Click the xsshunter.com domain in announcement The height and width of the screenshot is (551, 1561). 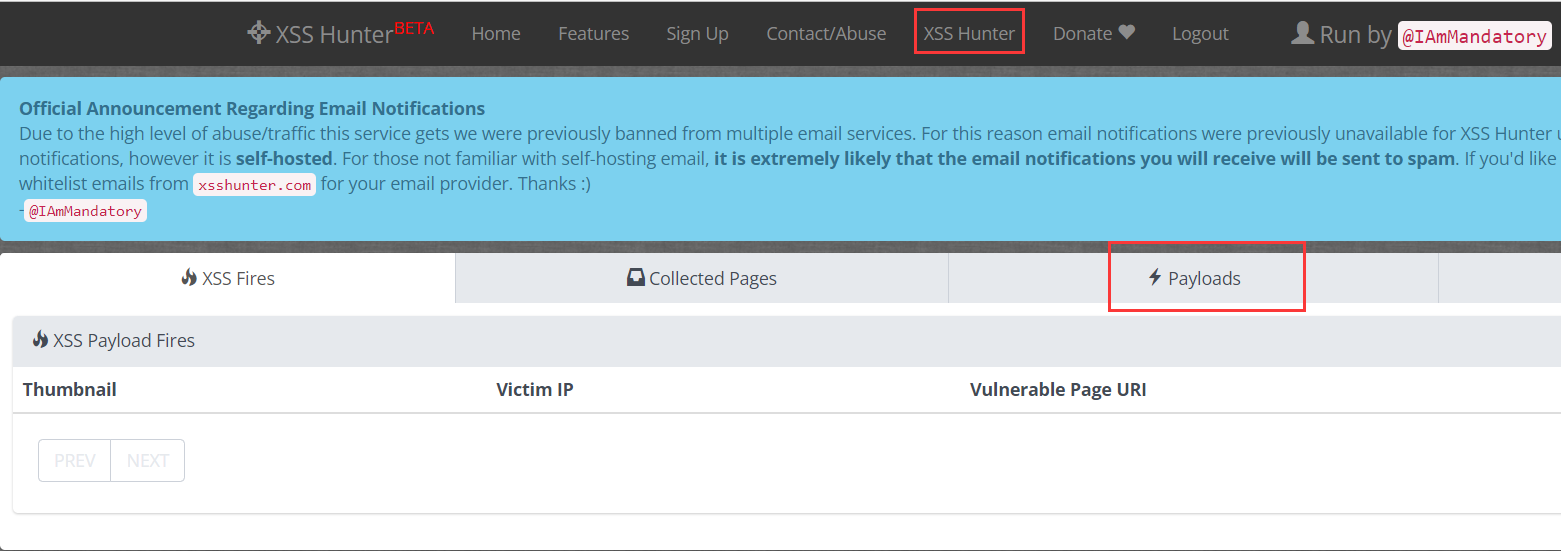point(254,185)
